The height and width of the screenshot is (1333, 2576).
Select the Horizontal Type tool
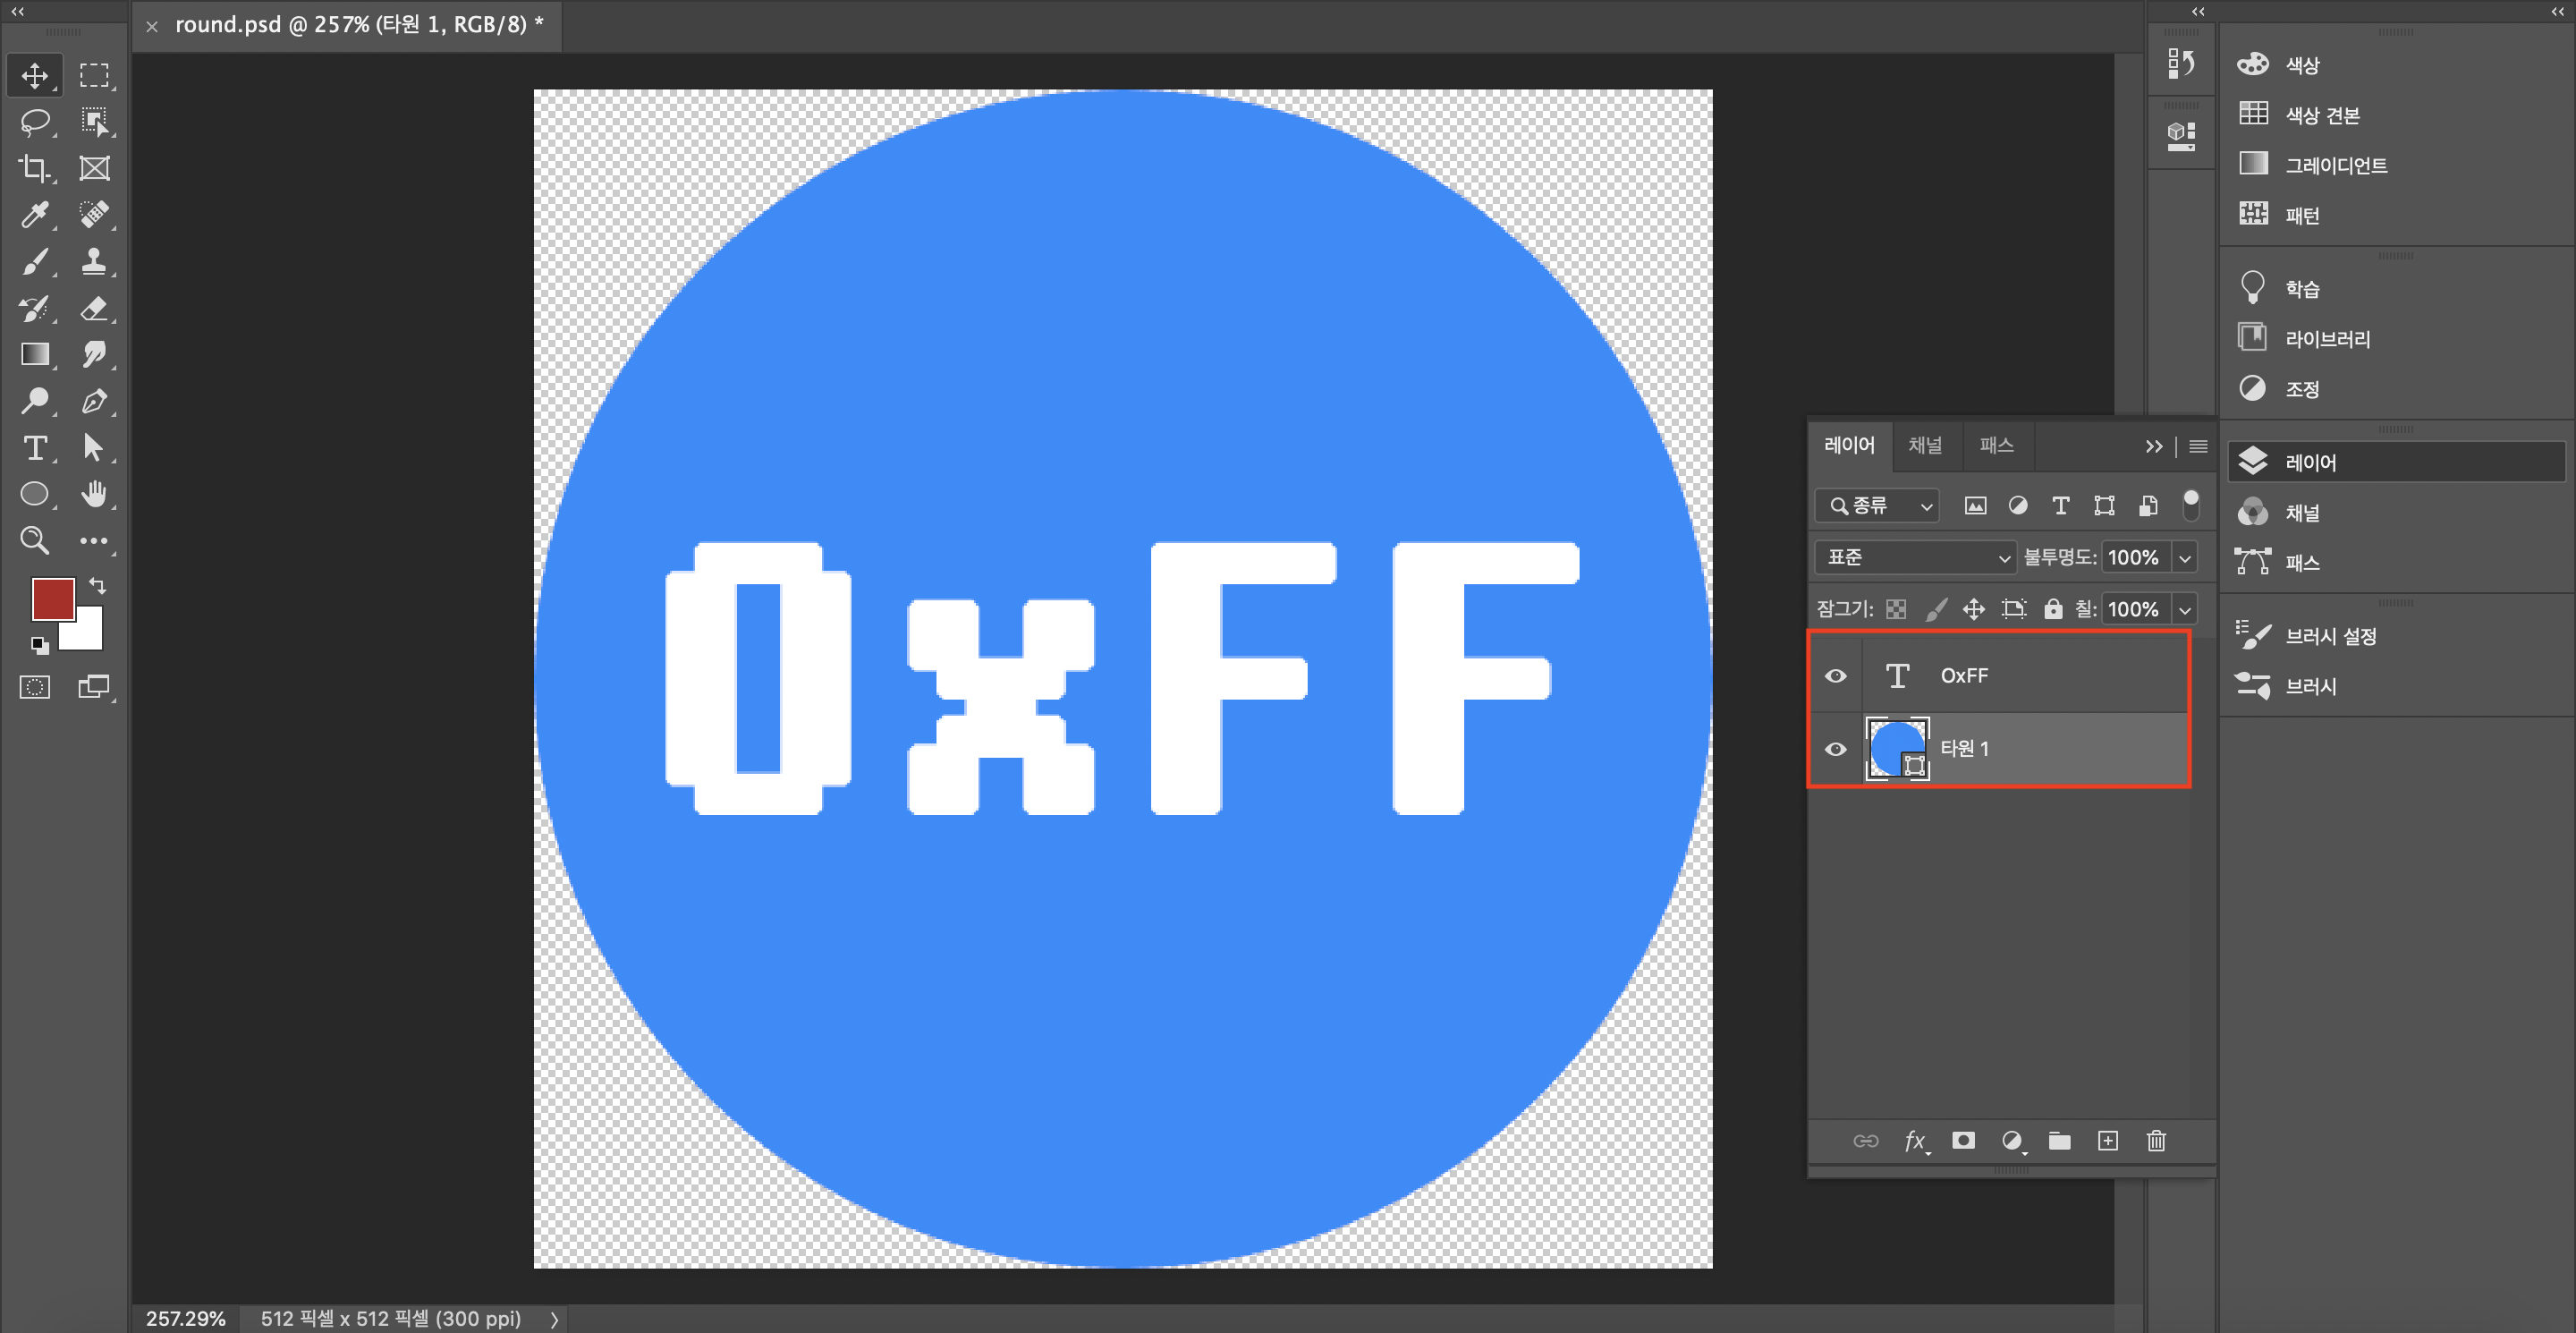pos(35,447)
